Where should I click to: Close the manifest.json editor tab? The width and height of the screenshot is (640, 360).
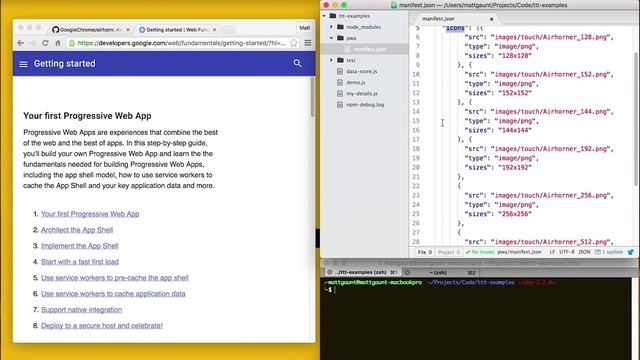click(x=491, y=19)
